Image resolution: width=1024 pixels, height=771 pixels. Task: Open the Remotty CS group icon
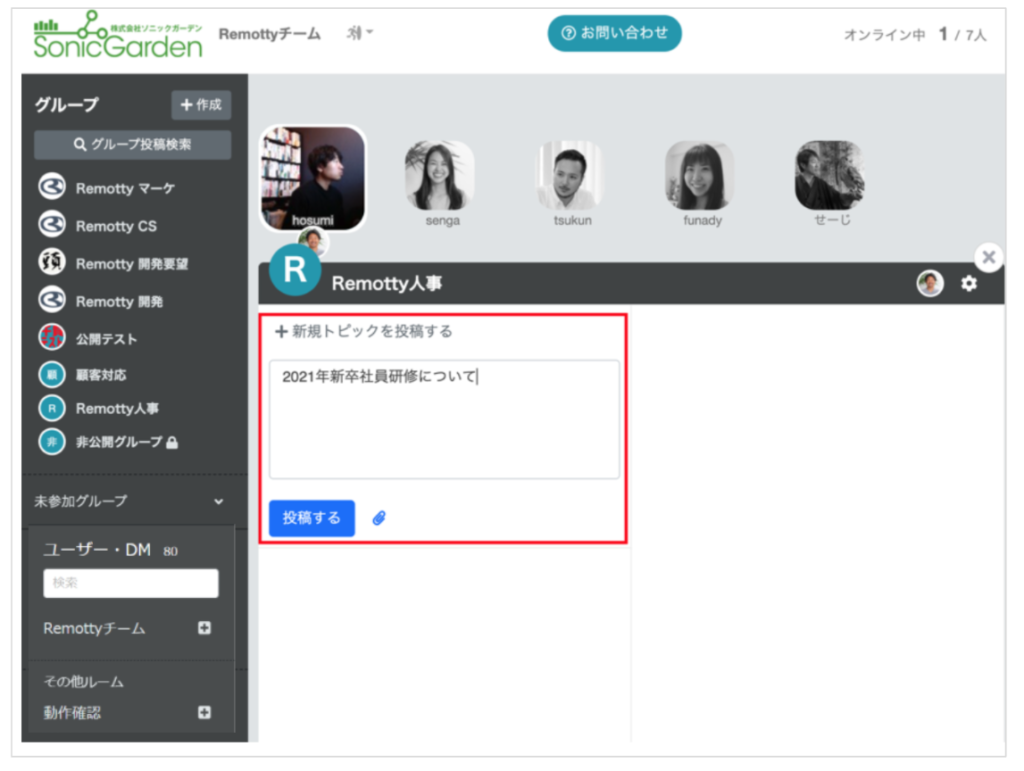point(52,225)
